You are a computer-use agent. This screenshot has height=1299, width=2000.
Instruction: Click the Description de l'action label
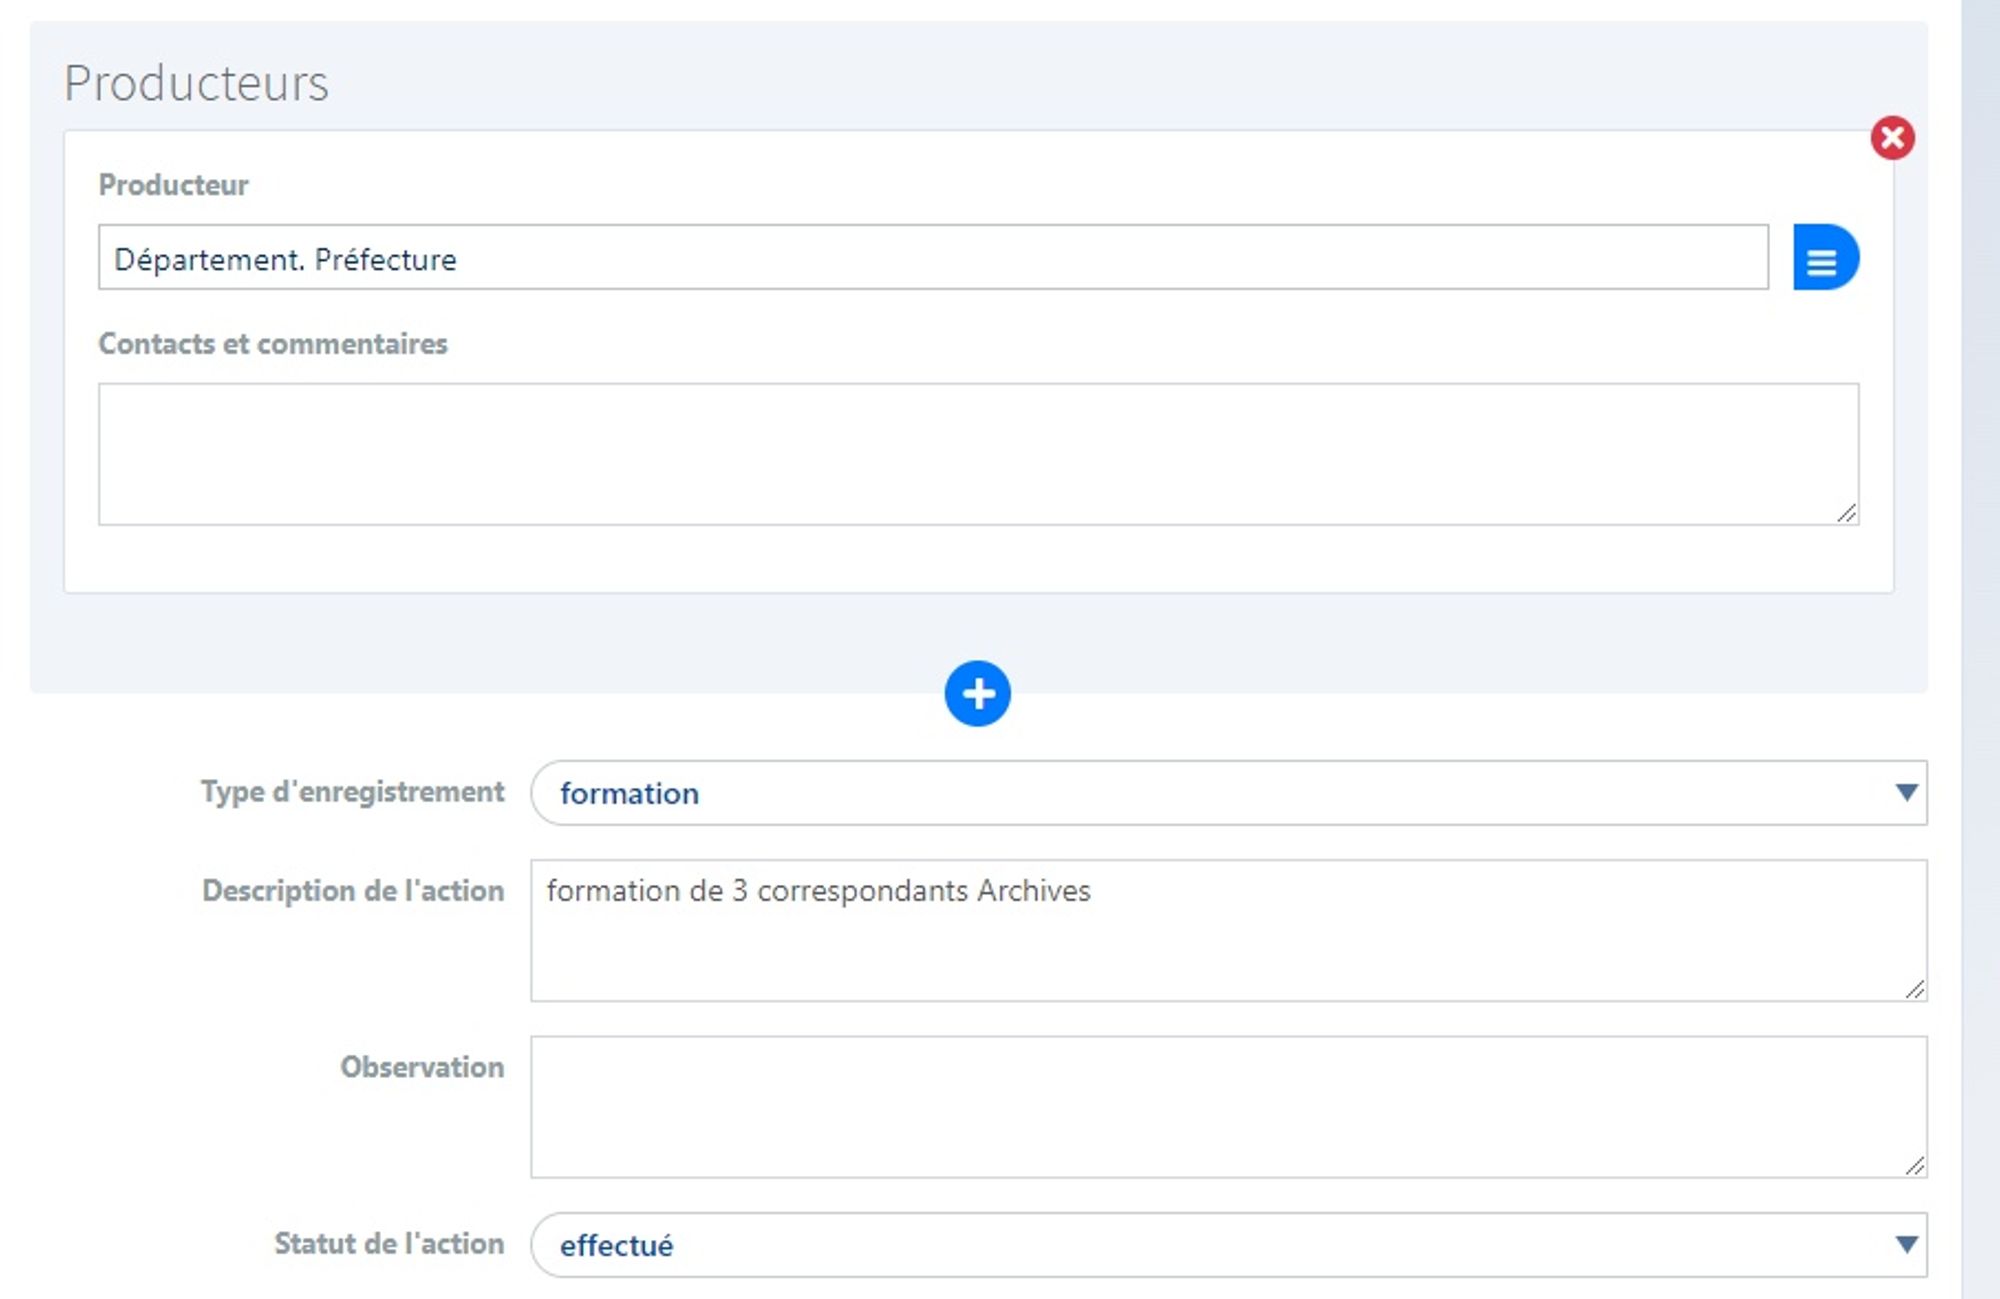pyautogui.click(x=352, y=891)
